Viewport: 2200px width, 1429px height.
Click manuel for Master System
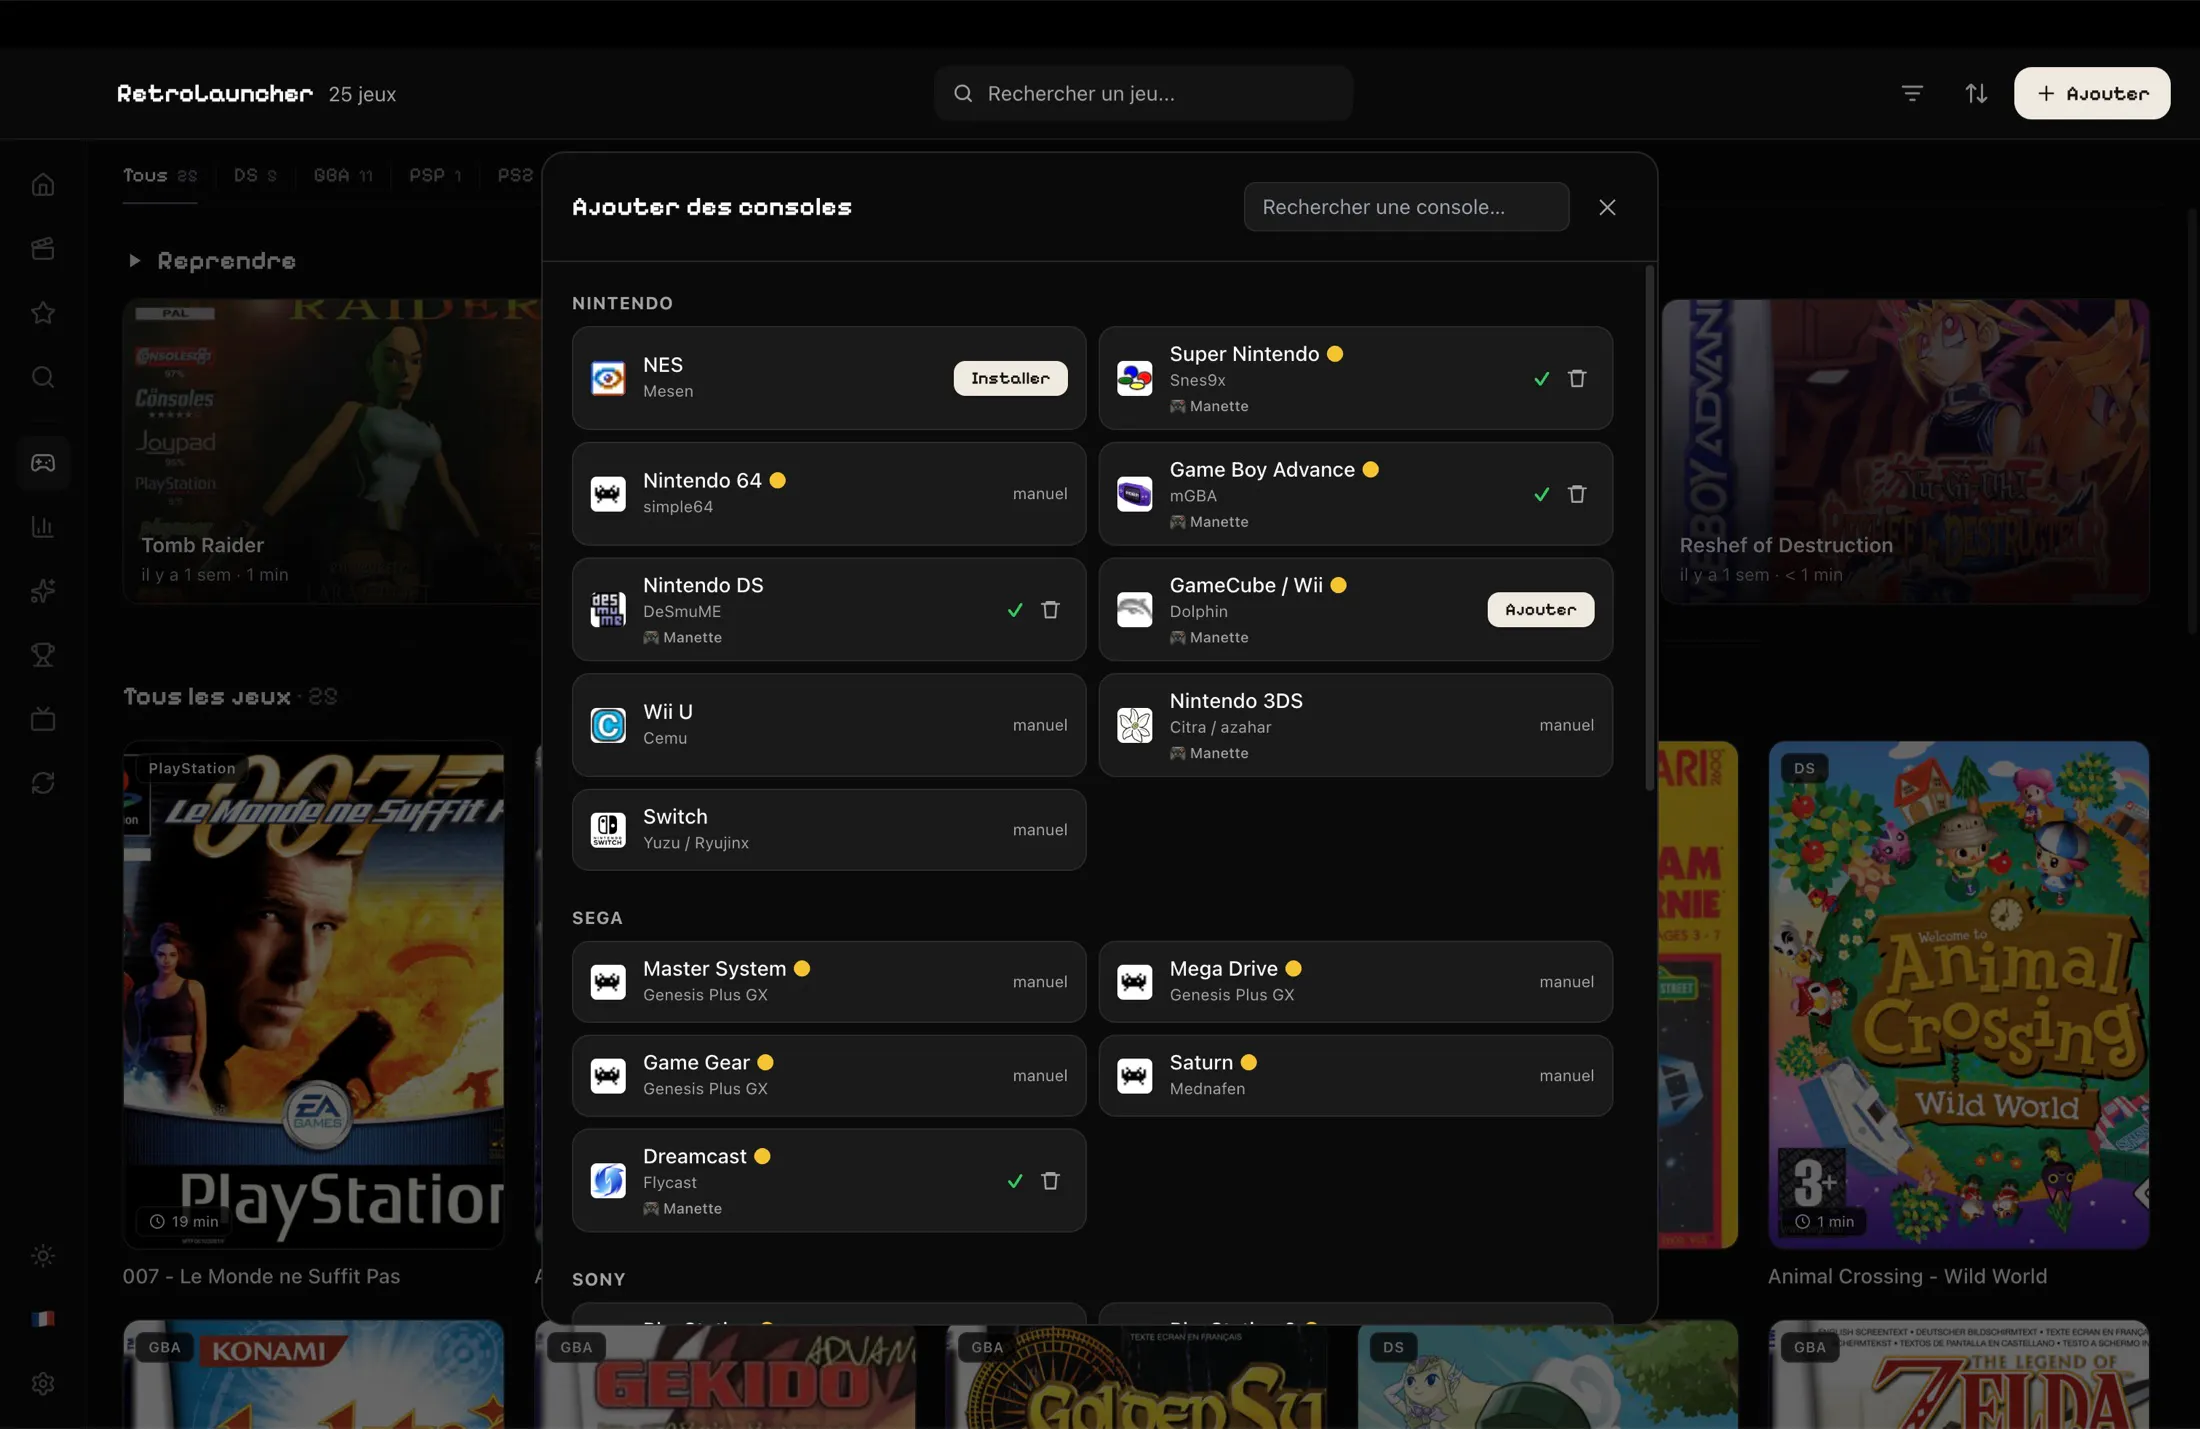[x=1040, y=982]
